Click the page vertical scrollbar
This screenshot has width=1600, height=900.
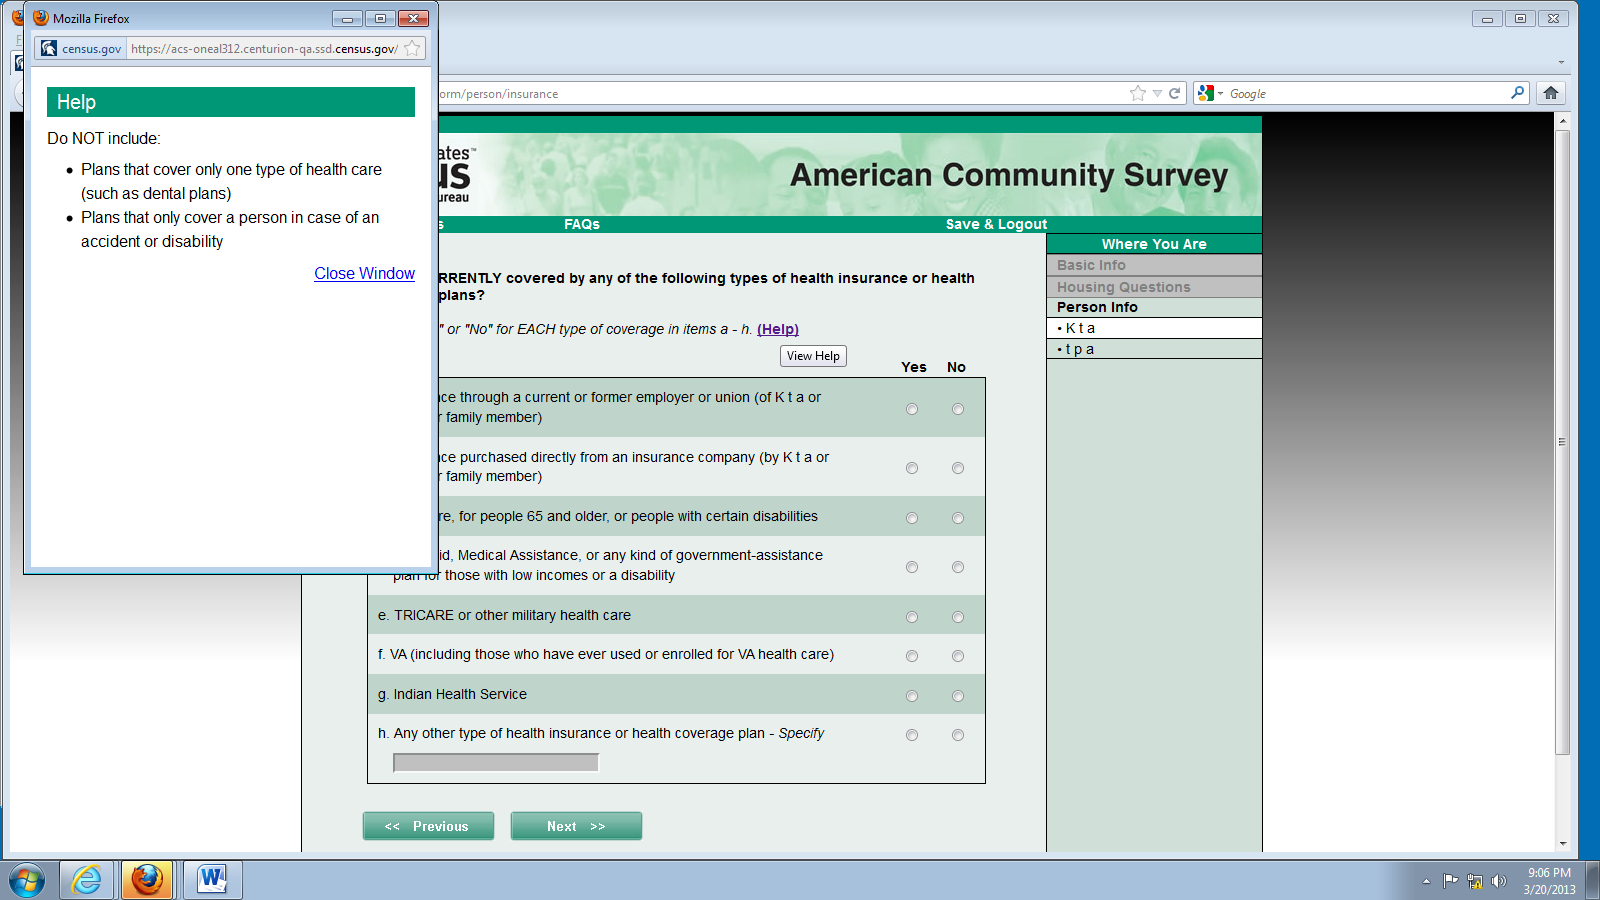1562,440
